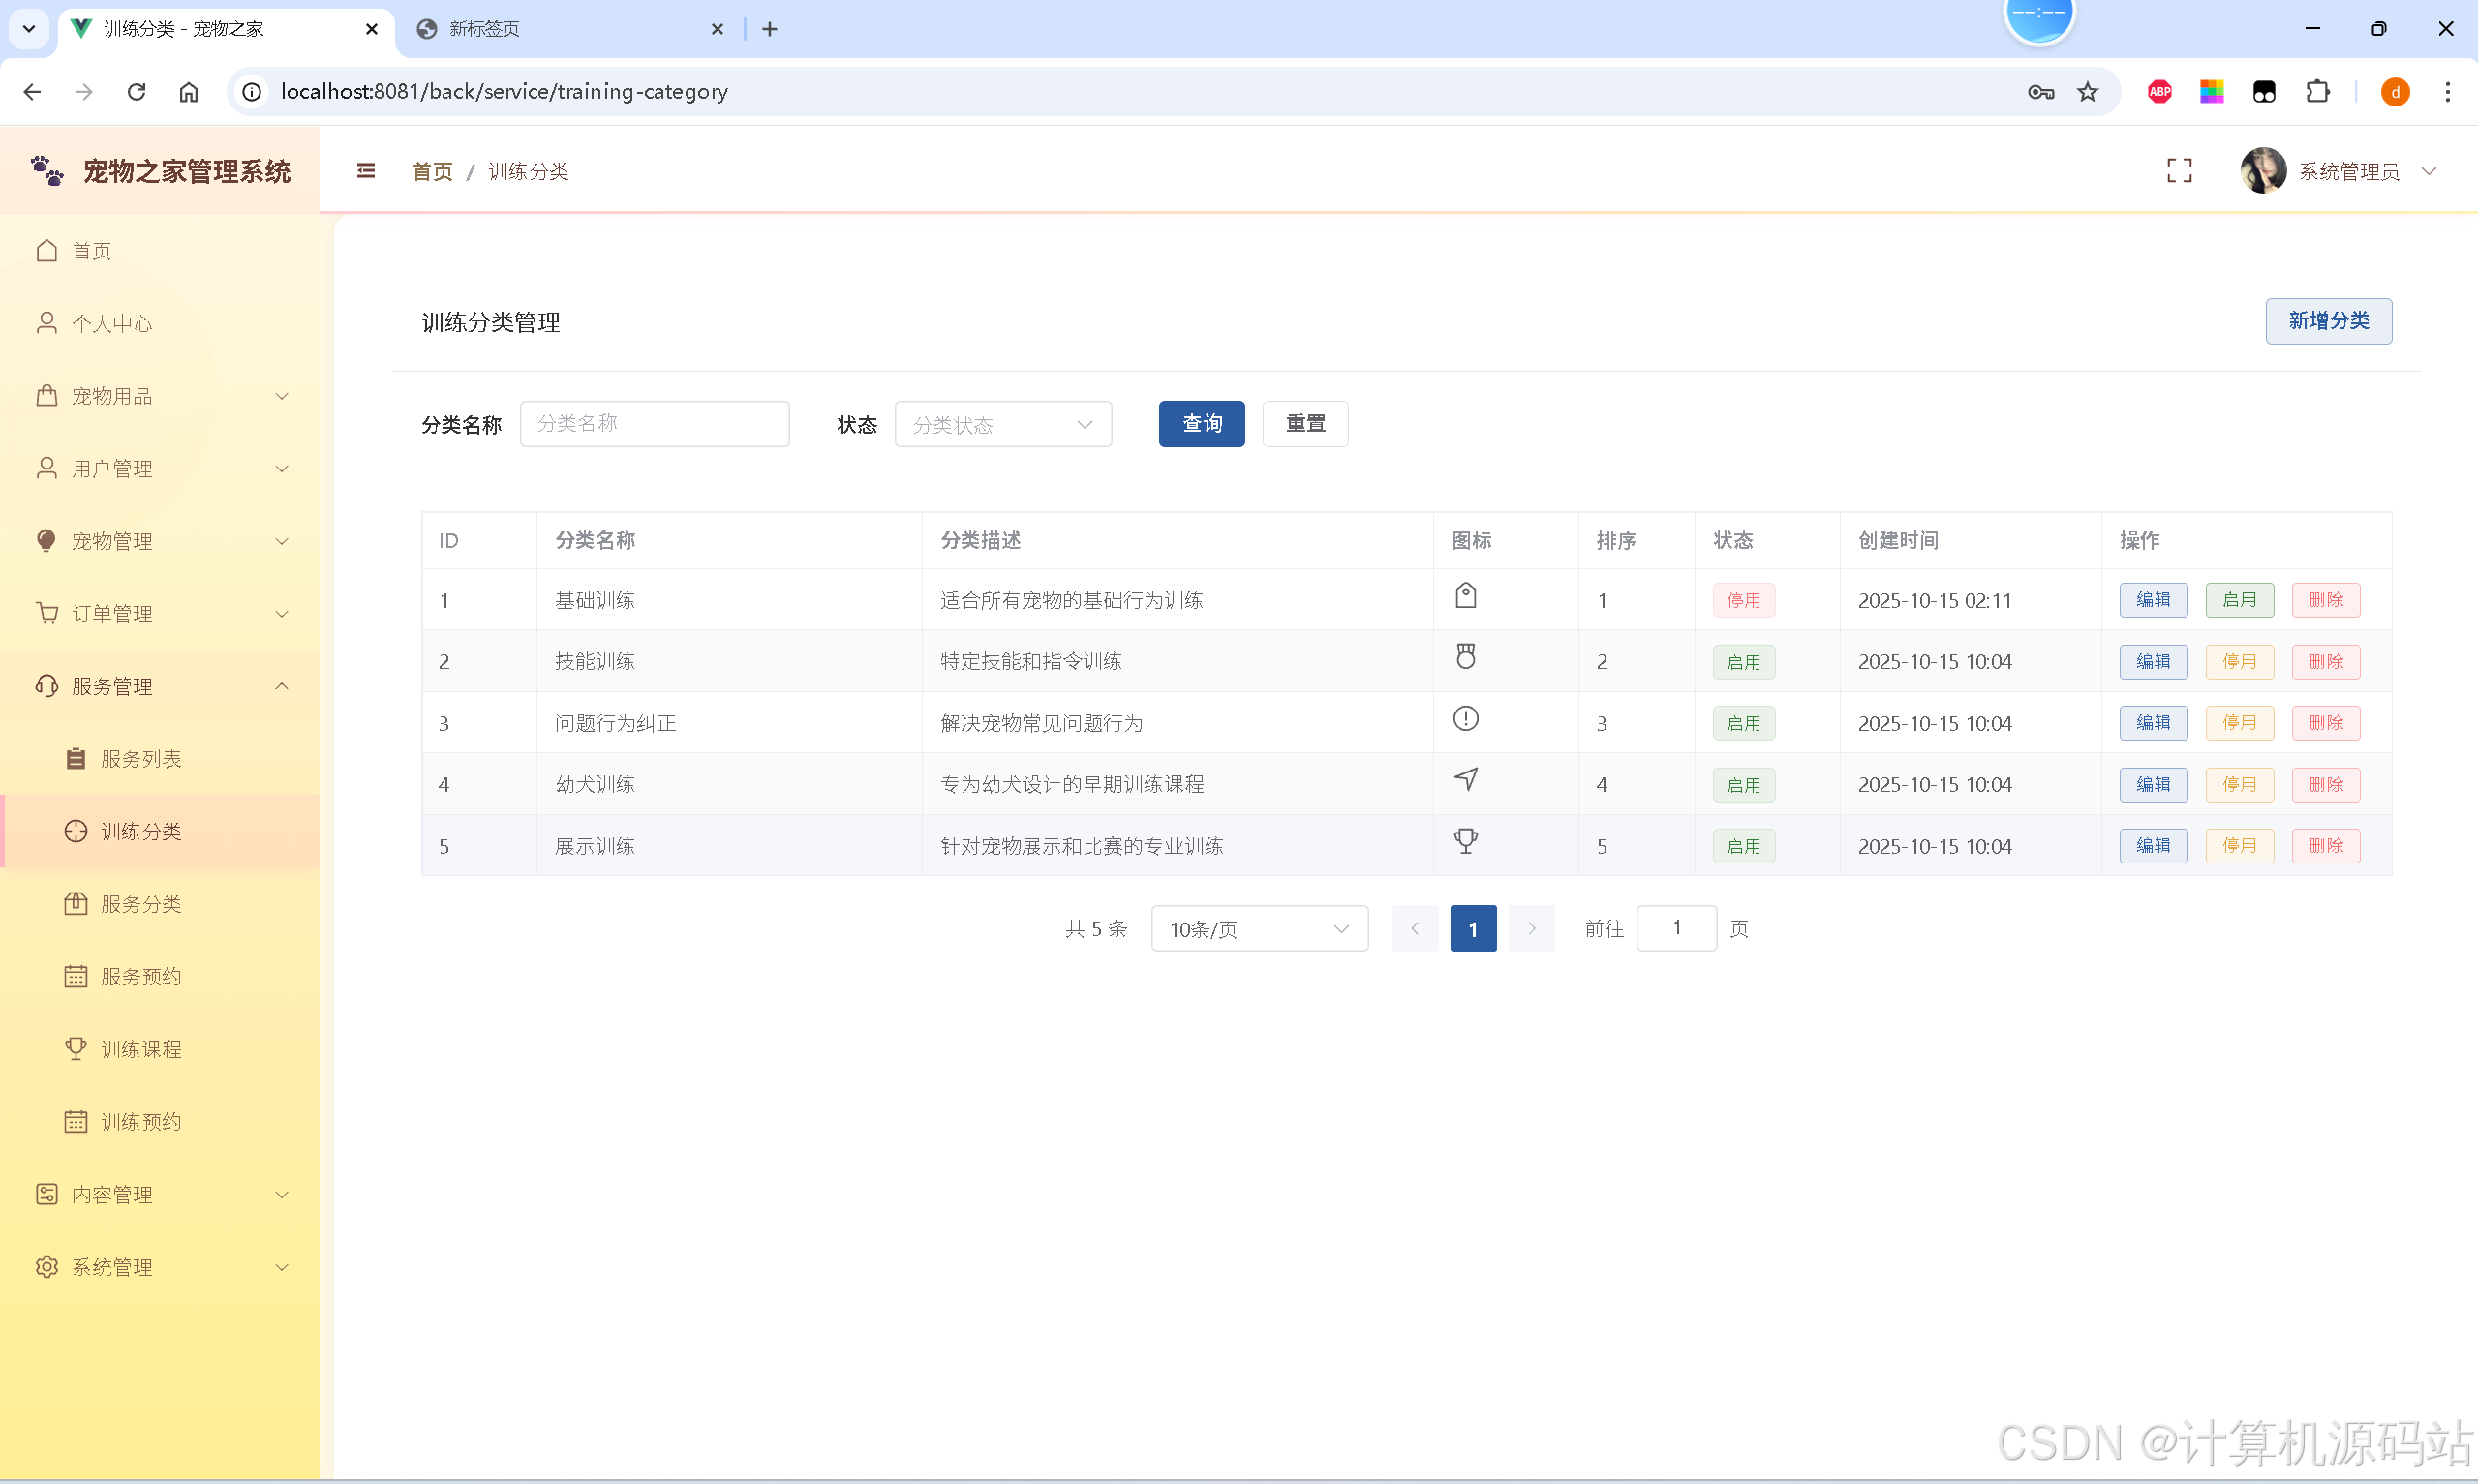Disable the 技能训练 category
Image resolution: width=2478 pixels, height=1484 pixels.
pyautogui.click(x=2239, y=662)
